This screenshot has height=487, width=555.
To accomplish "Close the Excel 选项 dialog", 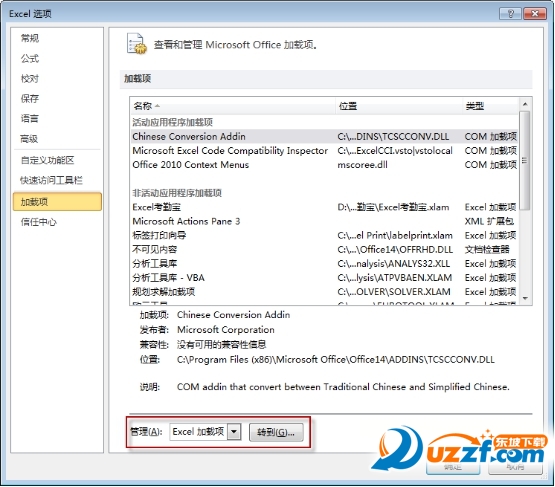I will pos(534,13).
